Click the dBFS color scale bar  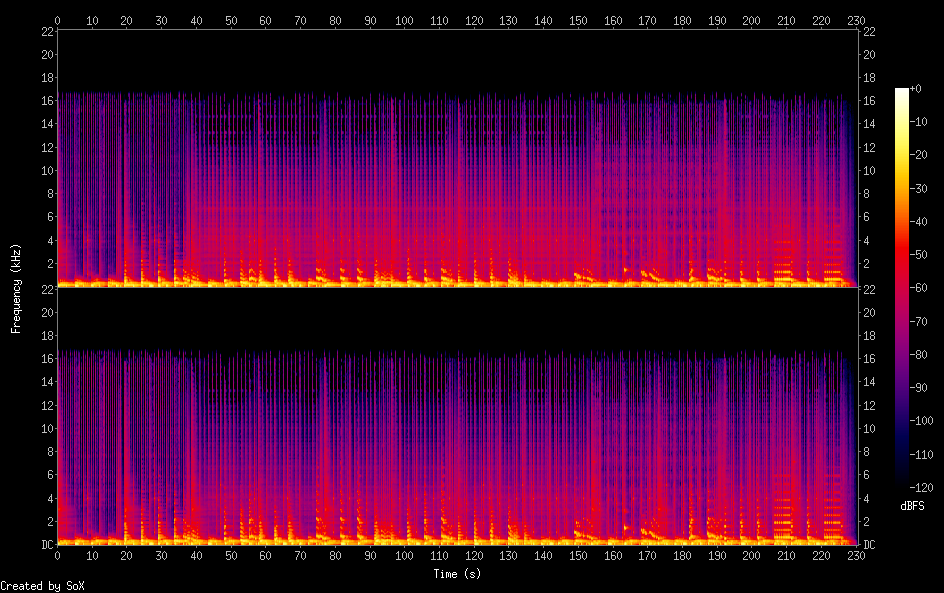pos(902,287)
